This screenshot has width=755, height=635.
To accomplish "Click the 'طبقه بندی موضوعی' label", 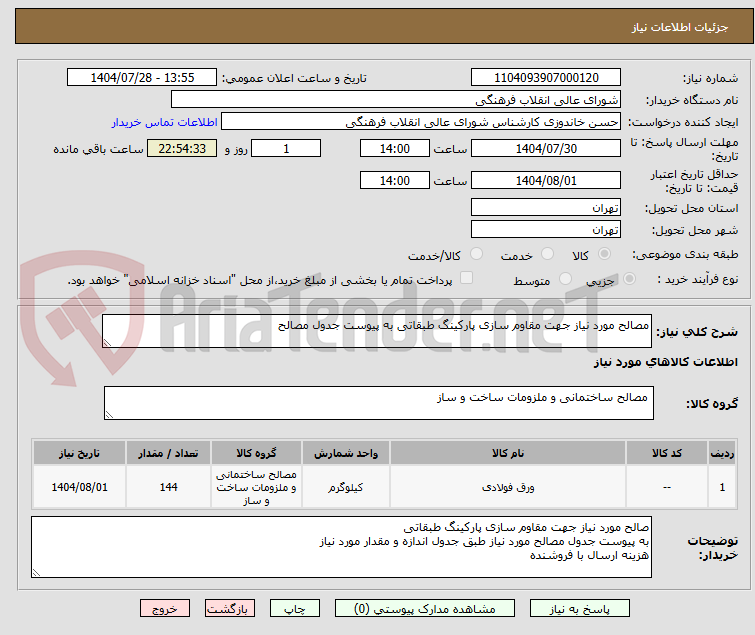I will pos(685,254).
